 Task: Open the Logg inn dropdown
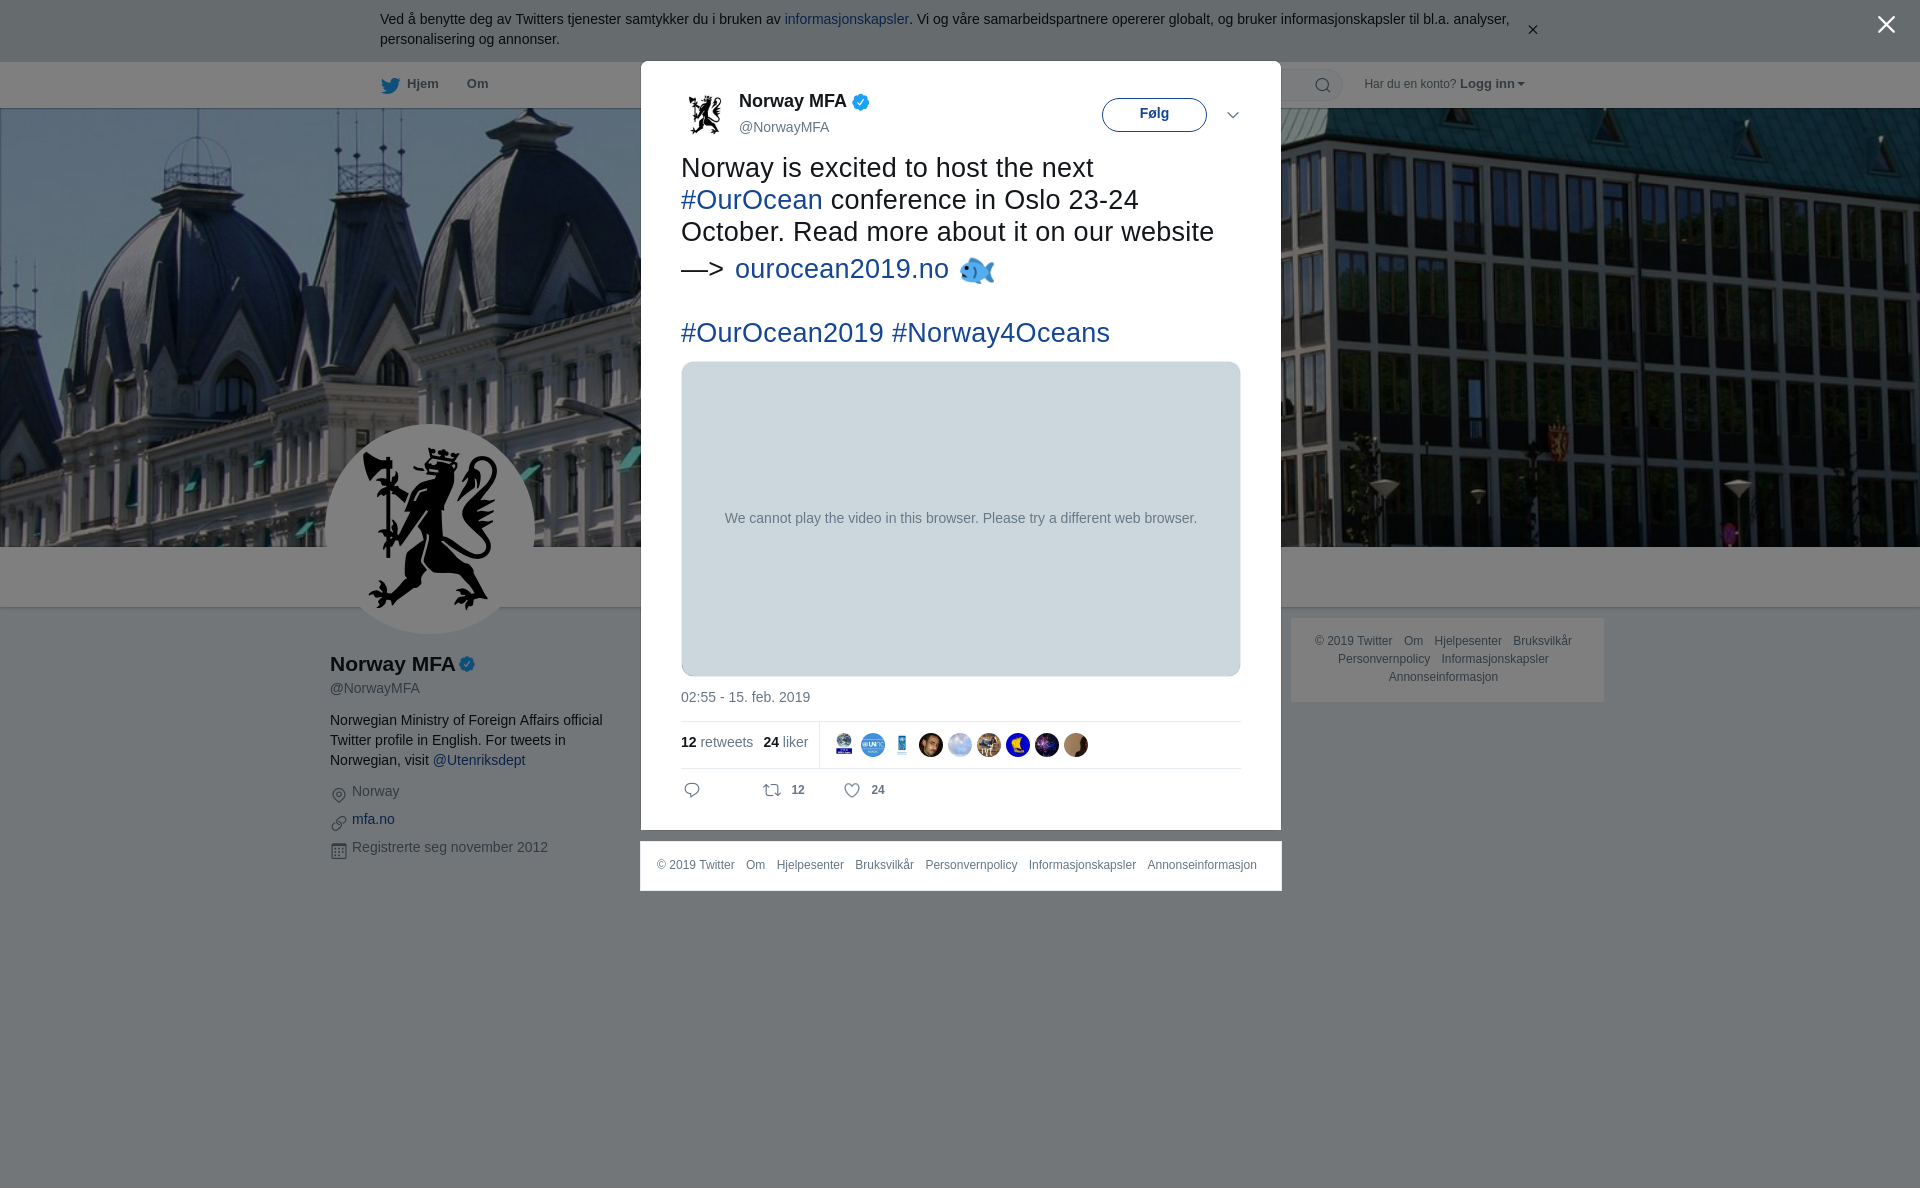pyautogui.click(x=1492, y=84)
